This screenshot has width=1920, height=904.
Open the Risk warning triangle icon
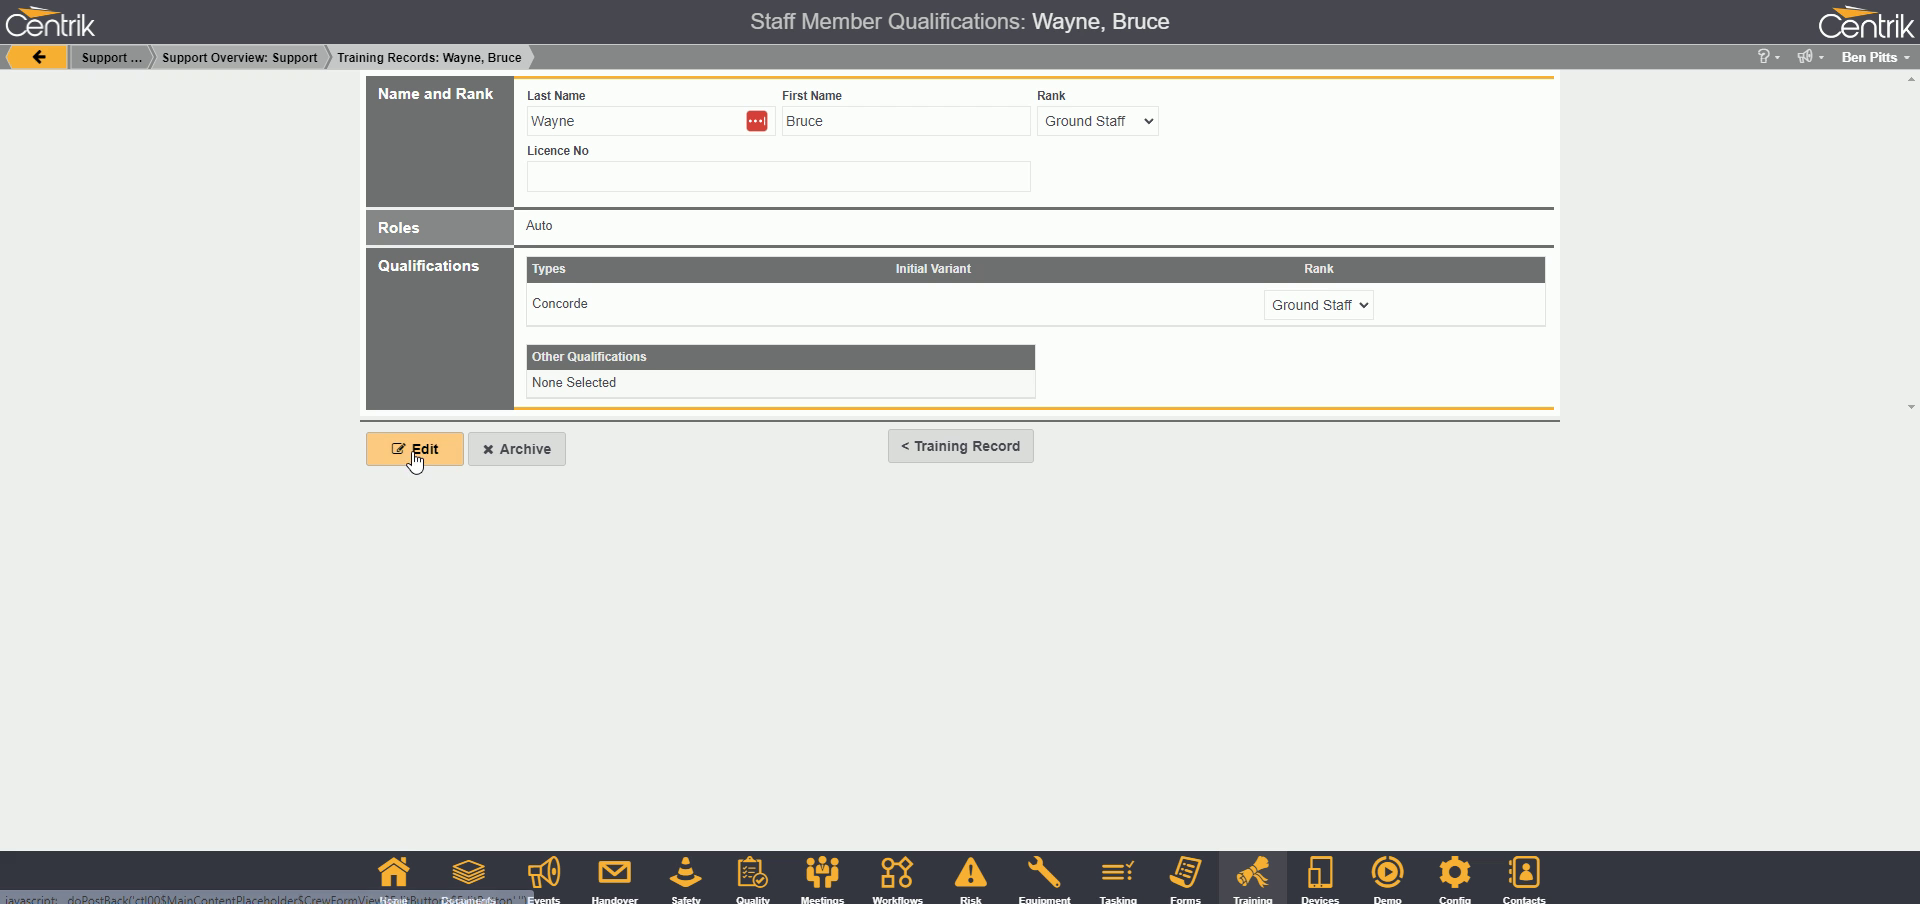[x=970, y=876]
